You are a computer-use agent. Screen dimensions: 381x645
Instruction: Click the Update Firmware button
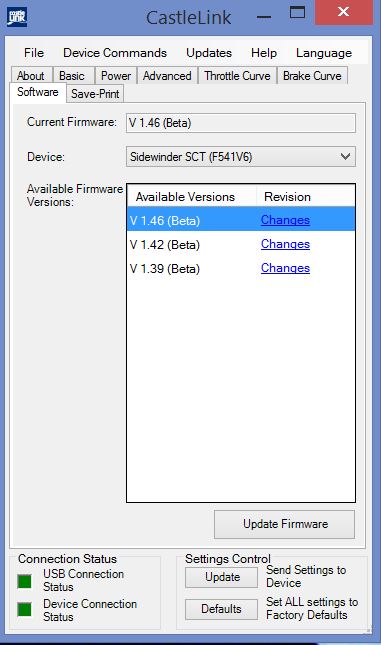[x=284, y=524]
